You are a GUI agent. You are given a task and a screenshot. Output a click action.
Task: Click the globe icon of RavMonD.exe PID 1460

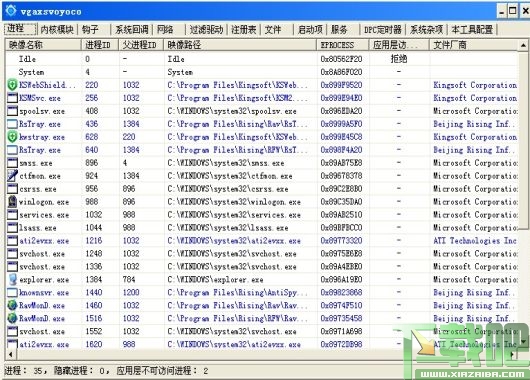point(12,305)
